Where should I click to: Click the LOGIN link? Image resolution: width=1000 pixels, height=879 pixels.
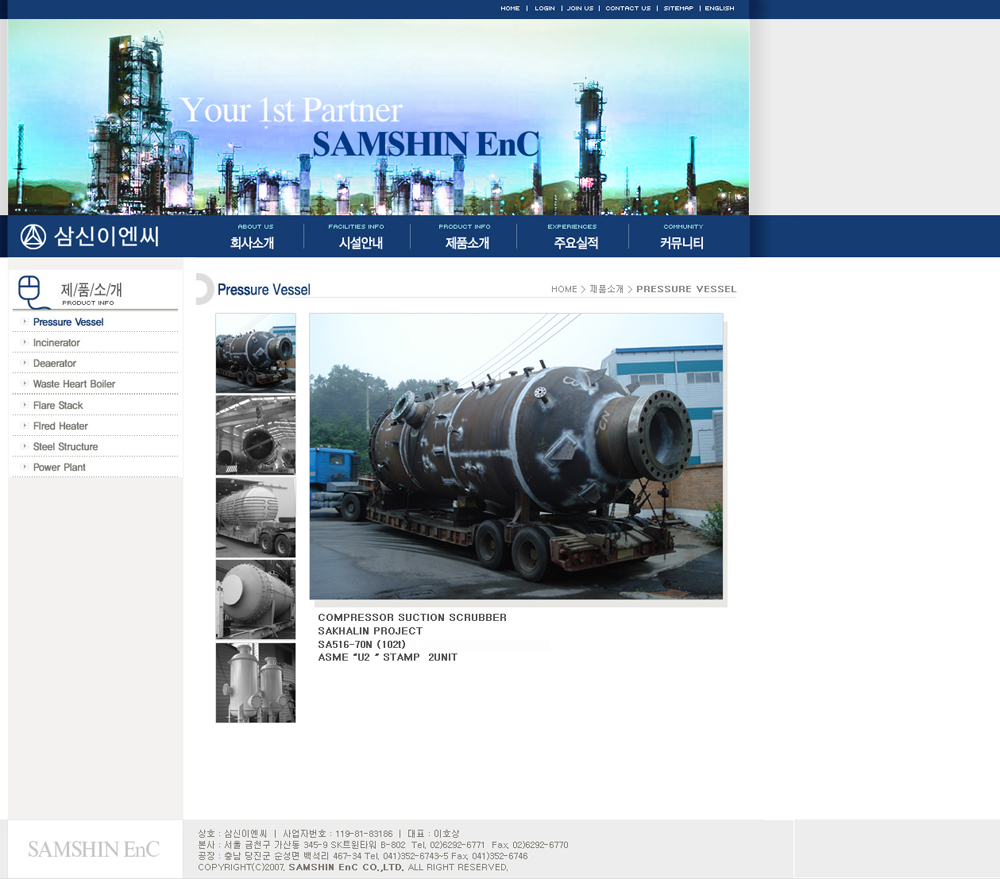544,8
